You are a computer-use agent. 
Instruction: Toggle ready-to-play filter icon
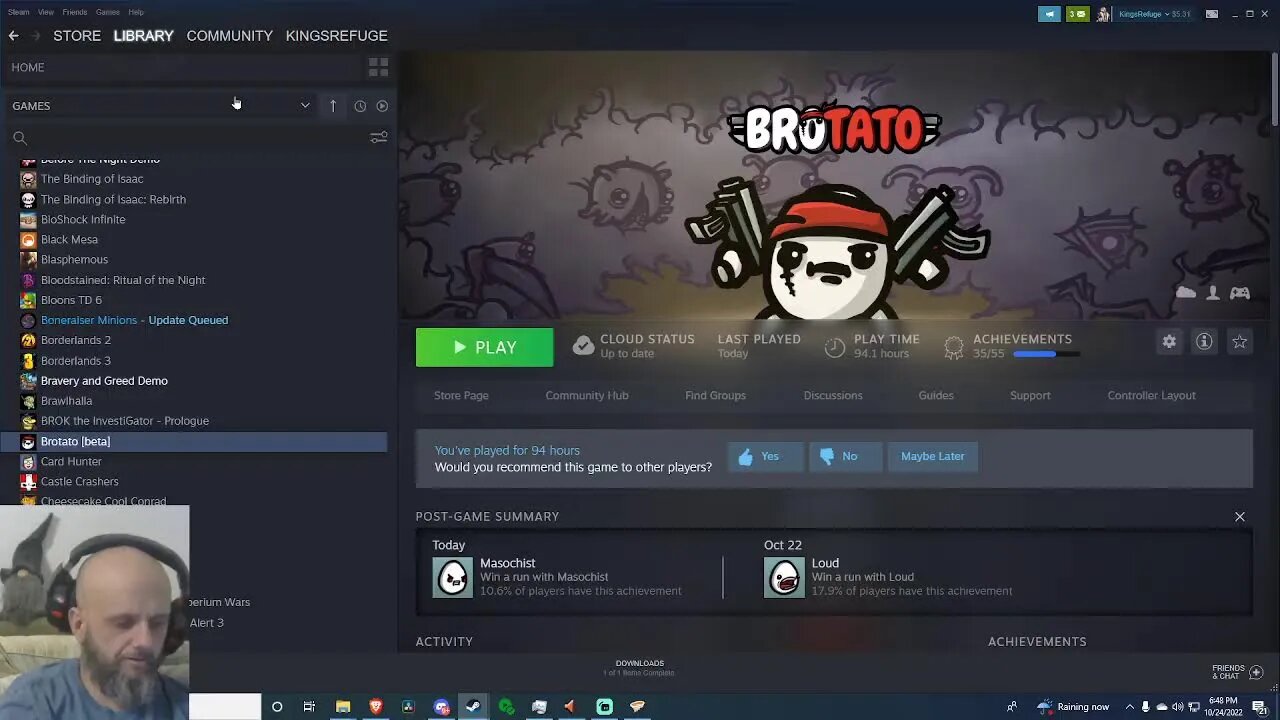(382, 106)
